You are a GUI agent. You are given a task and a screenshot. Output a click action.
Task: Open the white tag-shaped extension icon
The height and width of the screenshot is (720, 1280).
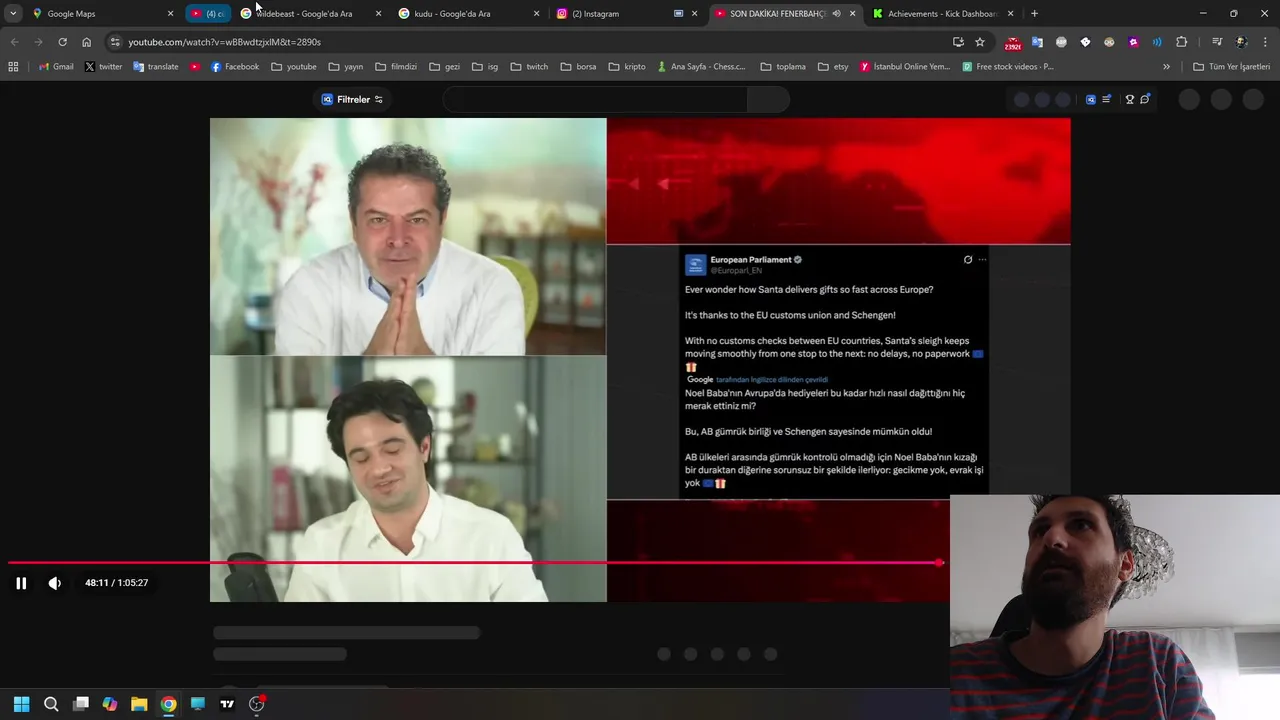tap(1085, 42)
